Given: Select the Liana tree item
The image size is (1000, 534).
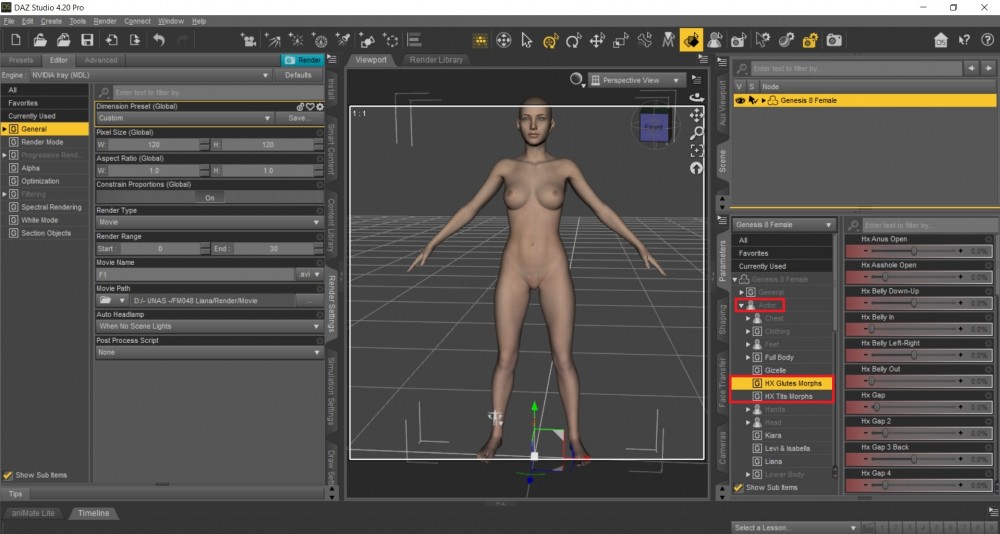Looking at the screenshot, I should pos(773,461).
